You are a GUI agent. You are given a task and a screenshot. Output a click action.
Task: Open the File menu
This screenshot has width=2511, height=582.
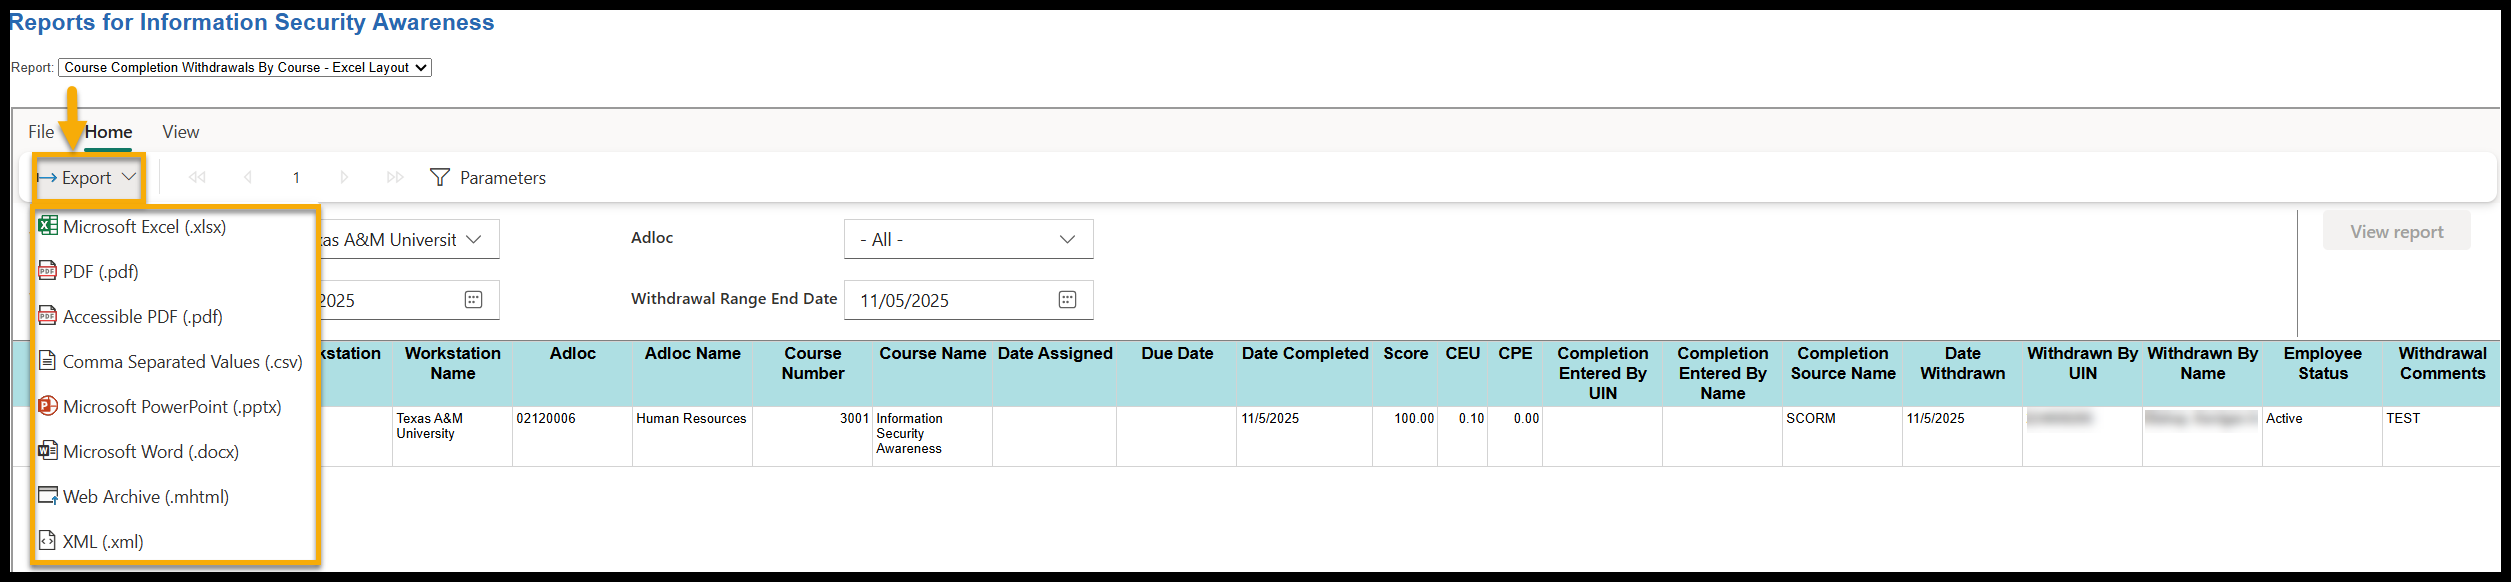pos(41,132)
